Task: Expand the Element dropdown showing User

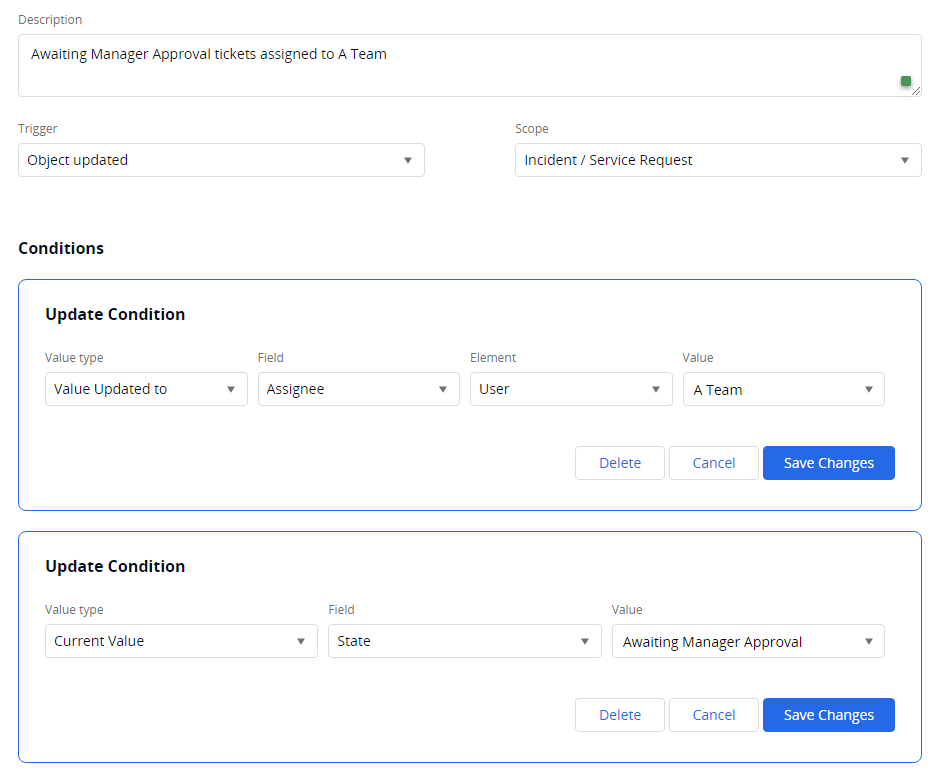Action: [570, 389]
